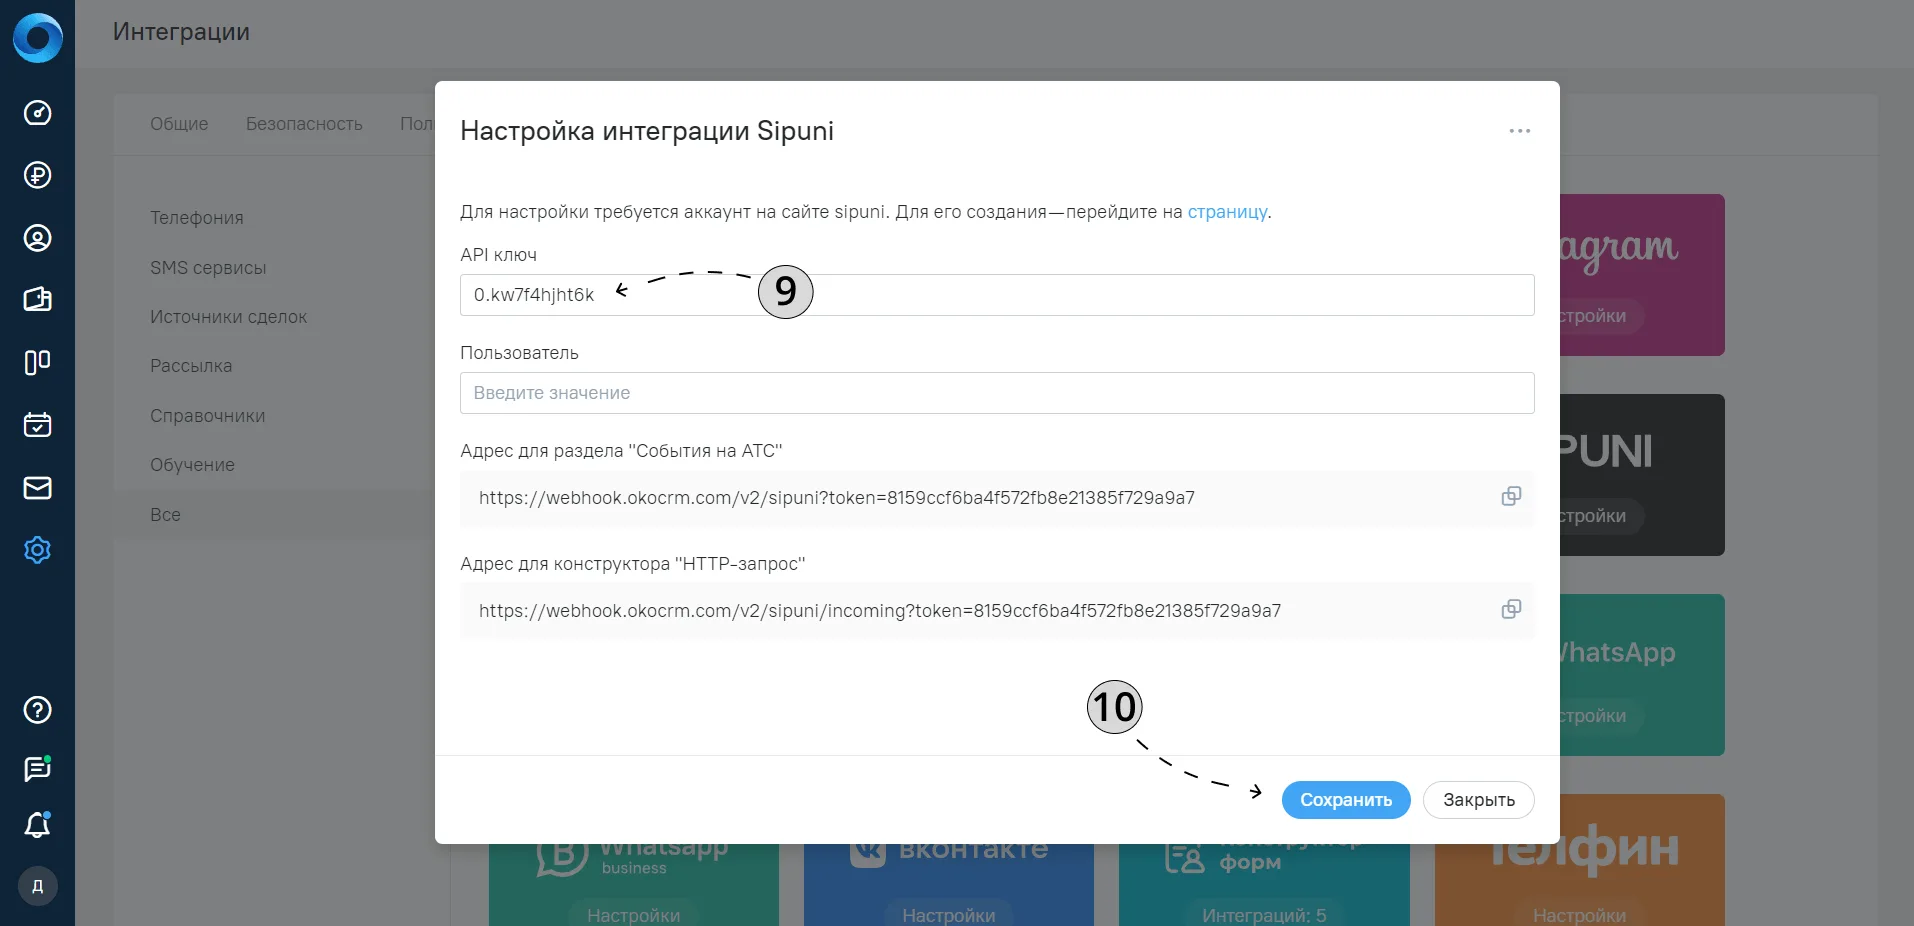Click the incoming HTTP-запрос webhook URL text
1914x926 pixels.
(x=880, y=611)
